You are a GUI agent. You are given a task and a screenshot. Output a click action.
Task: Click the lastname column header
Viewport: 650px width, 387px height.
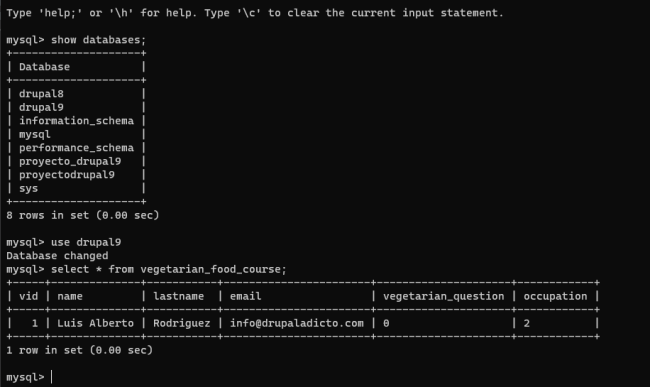pos(179,296)
